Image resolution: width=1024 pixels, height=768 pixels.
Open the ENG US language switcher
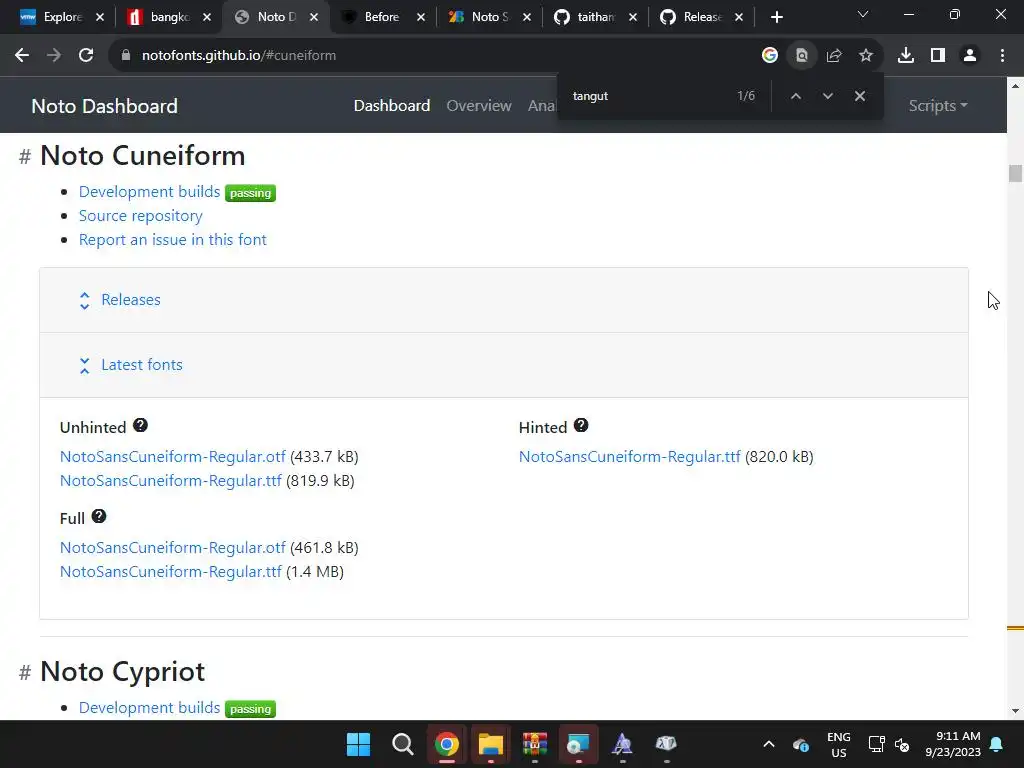[839, 744]
